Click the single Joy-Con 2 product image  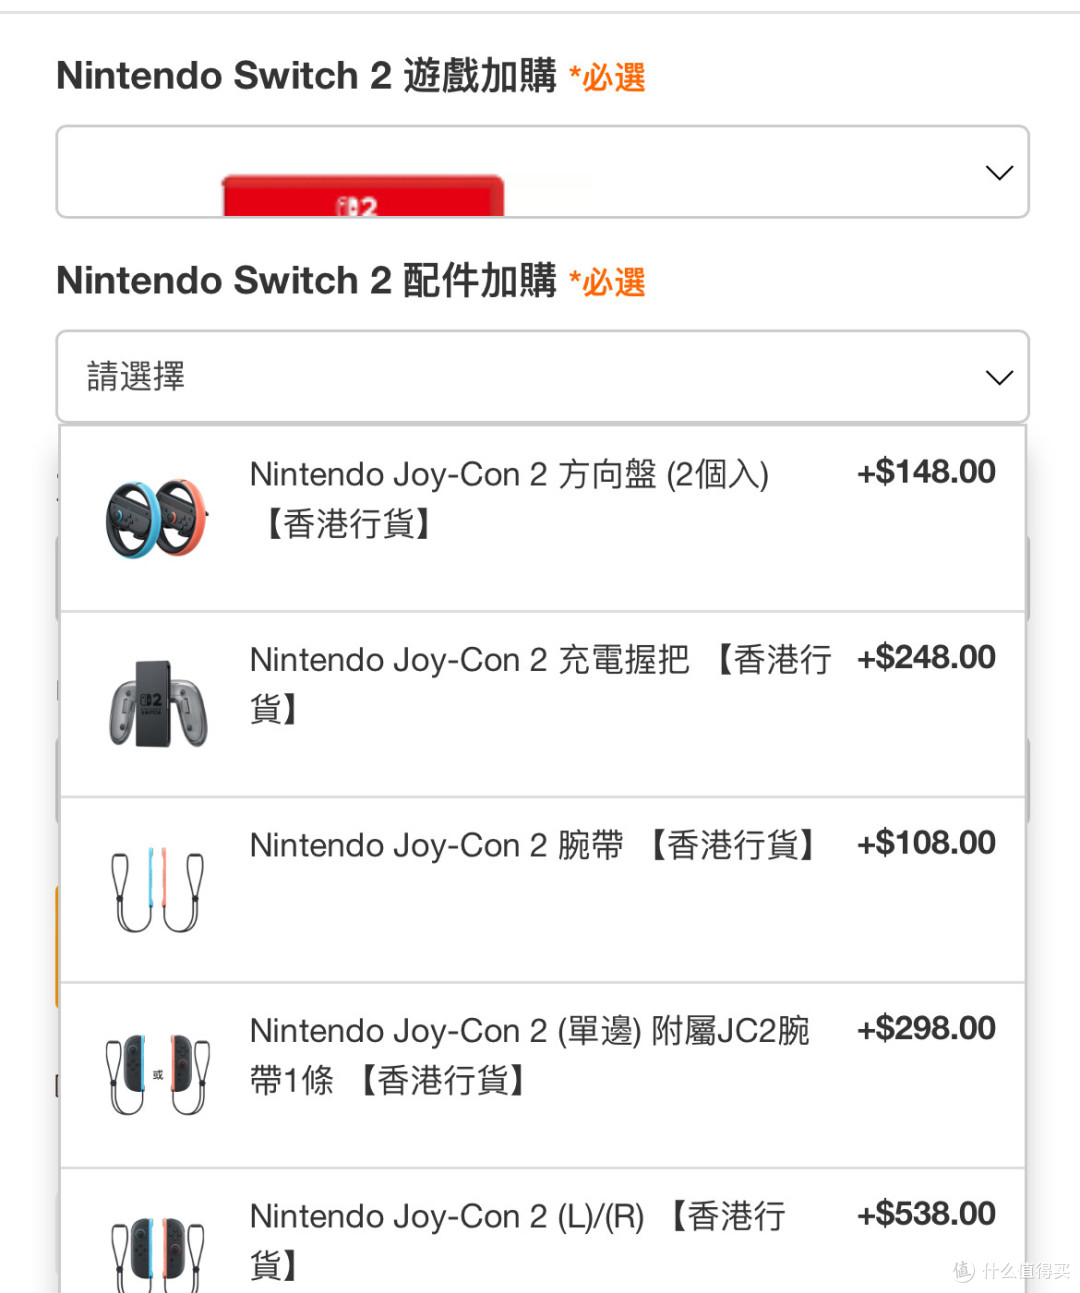158,1075
